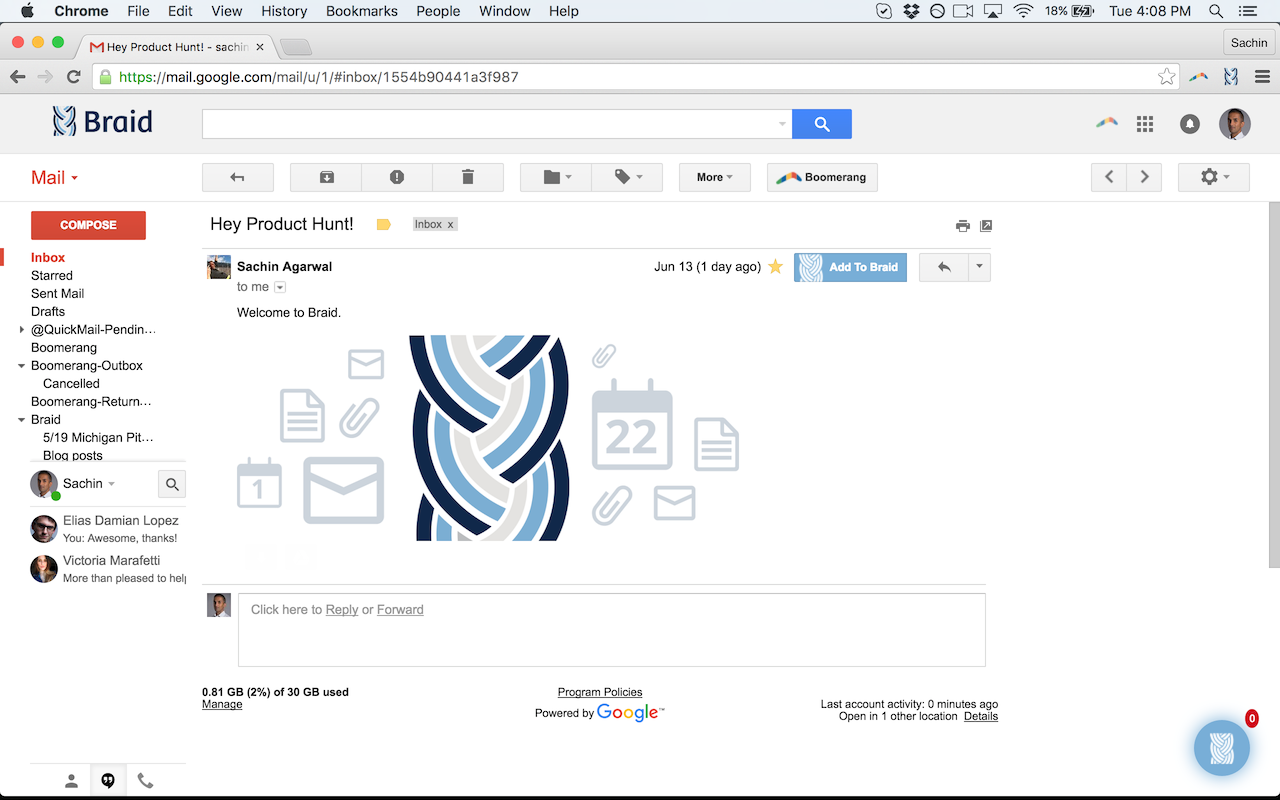The width and height of the screenshot is (1280, 800).
Task: Switch to the Hangouts conversations tab icon
Action: point(108,781)
